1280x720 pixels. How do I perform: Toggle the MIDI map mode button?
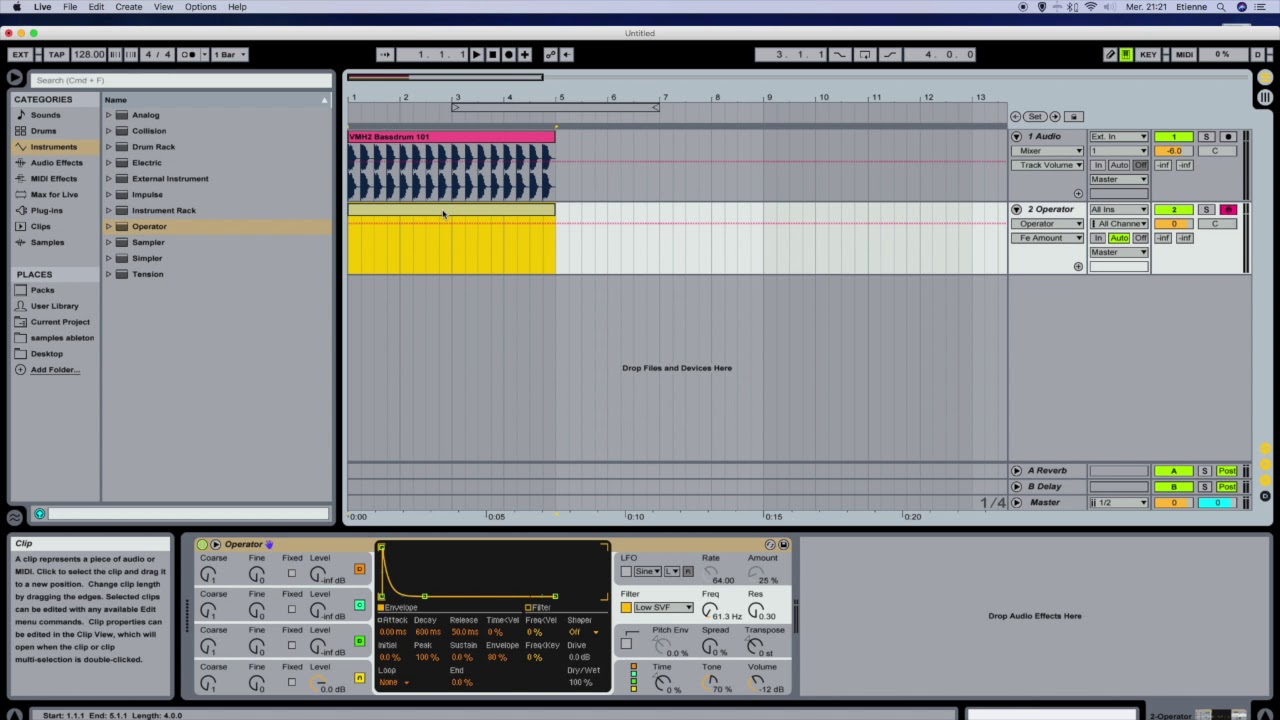[x=1184, y=55]
